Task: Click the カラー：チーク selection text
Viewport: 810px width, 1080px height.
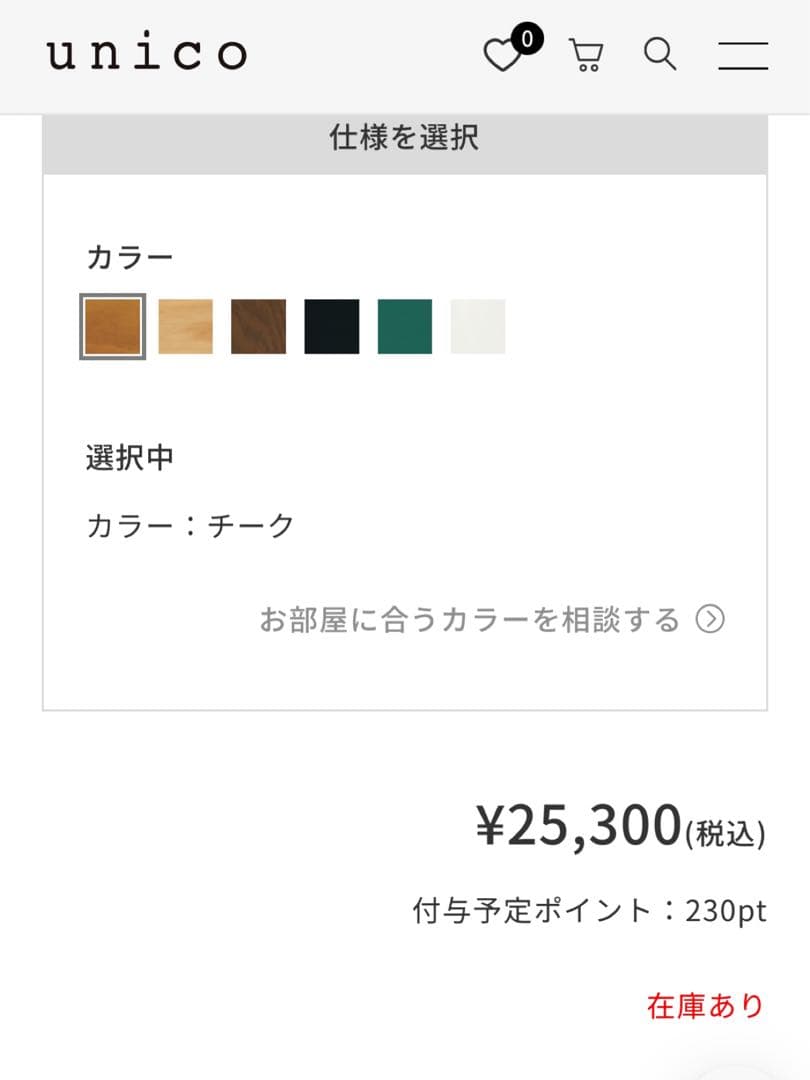Action: click(x=188, y=523)
